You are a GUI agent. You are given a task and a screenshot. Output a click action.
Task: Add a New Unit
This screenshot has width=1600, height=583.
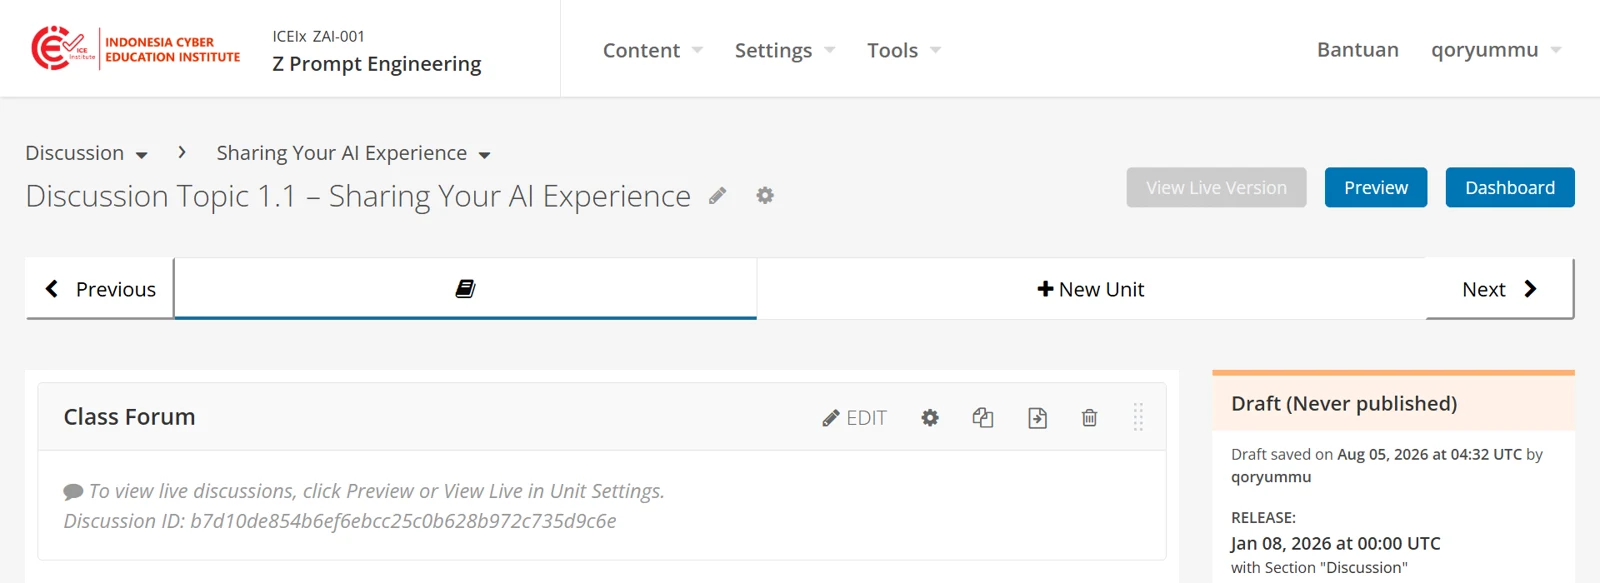pyautogui.click(x=1091, y=289)
